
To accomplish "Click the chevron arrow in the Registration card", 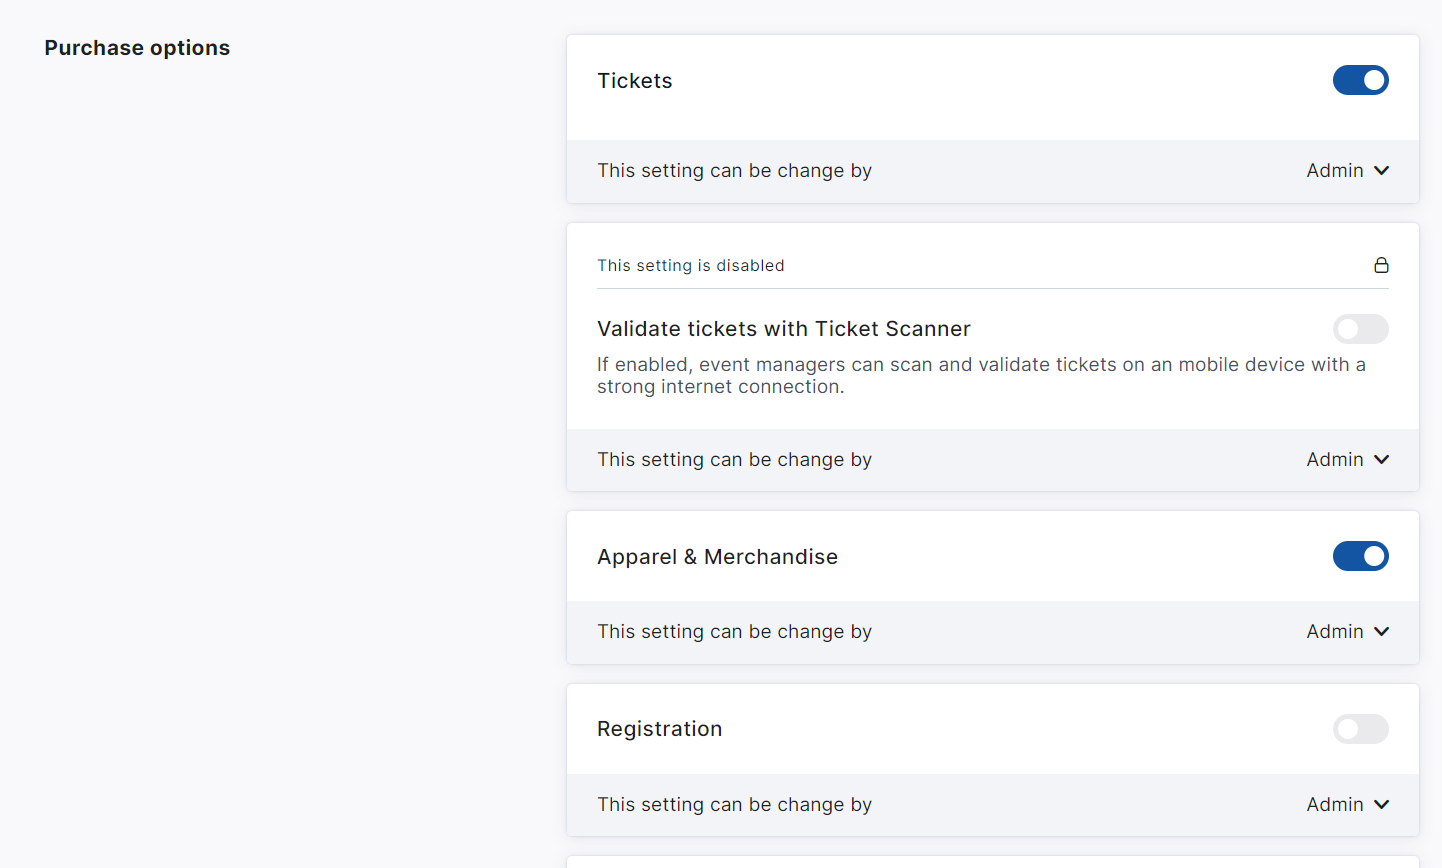I will click(x=1382, y=805).
